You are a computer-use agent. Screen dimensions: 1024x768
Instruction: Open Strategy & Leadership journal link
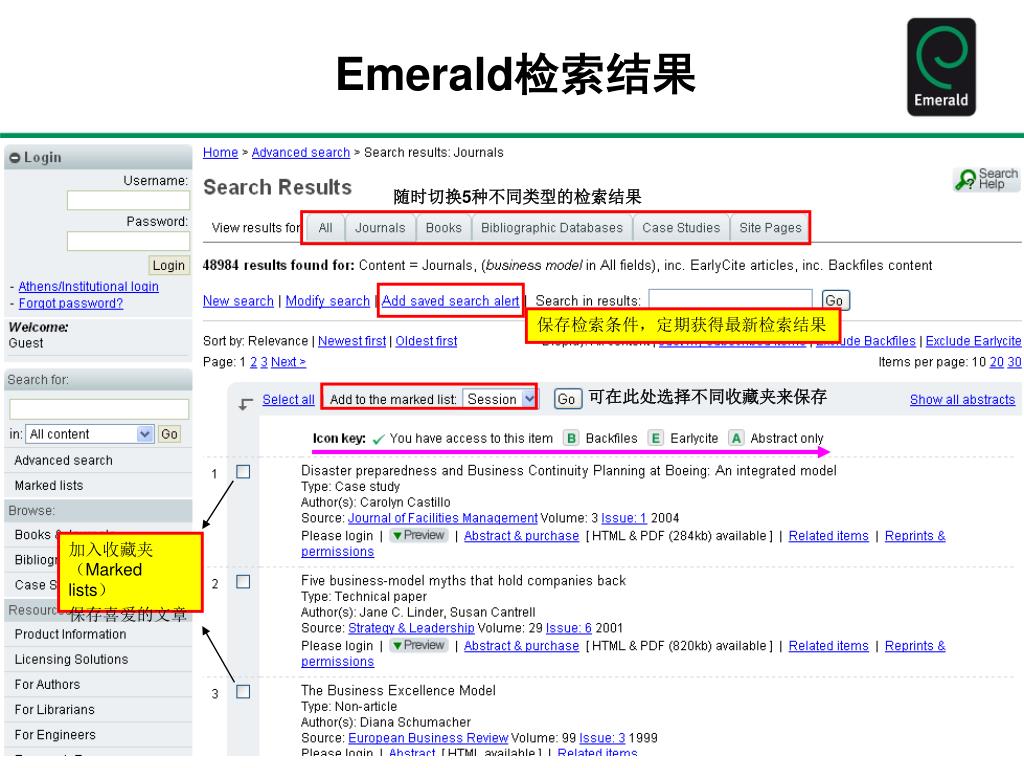pyautogui.click(x=411, y=628)
